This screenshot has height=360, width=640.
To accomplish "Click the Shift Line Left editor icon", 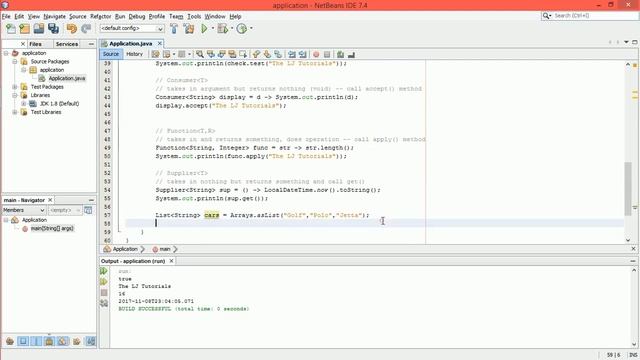I will 292,54.
